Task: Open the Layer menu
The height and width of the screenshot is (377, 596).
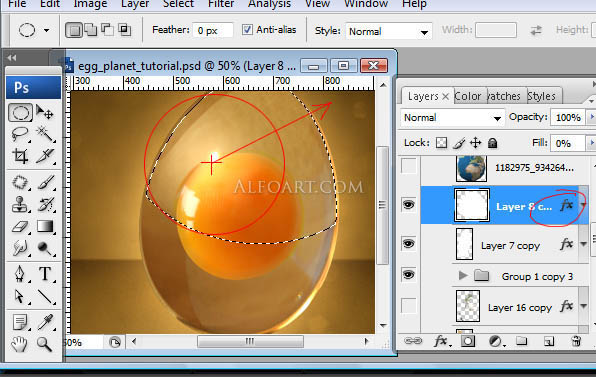Action: pyautogui.click(x=135, y=4)
